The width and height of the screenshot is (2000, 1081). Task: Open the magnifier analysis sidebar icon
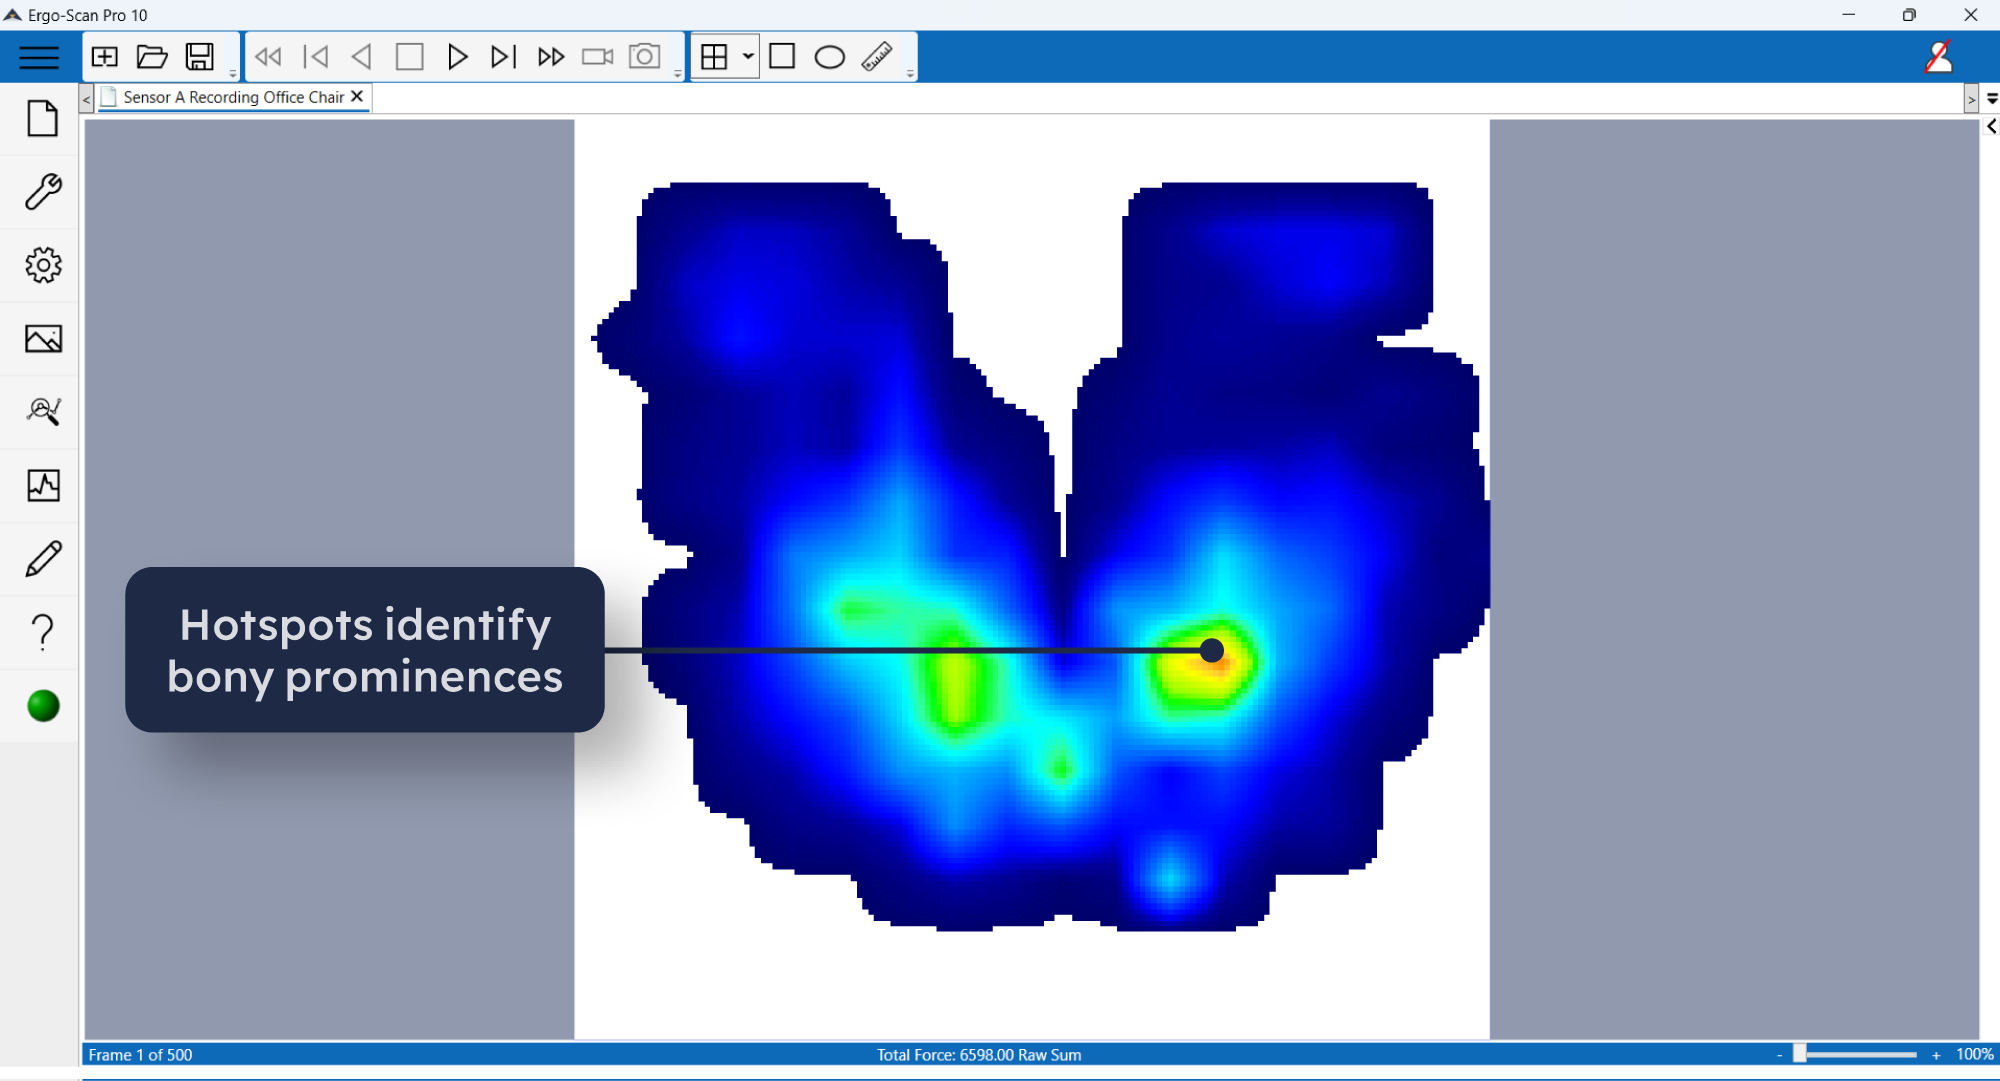coord(43,411)
